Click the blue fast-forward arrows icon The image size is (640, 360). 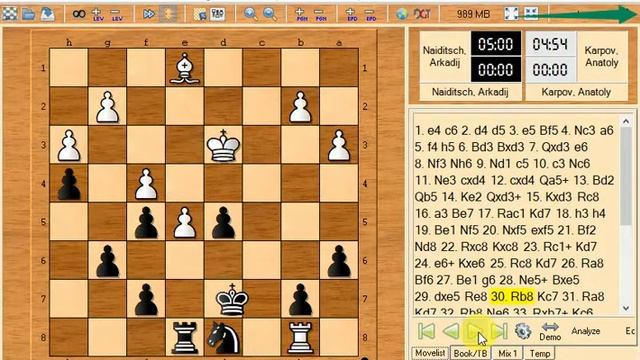(149, 14)
